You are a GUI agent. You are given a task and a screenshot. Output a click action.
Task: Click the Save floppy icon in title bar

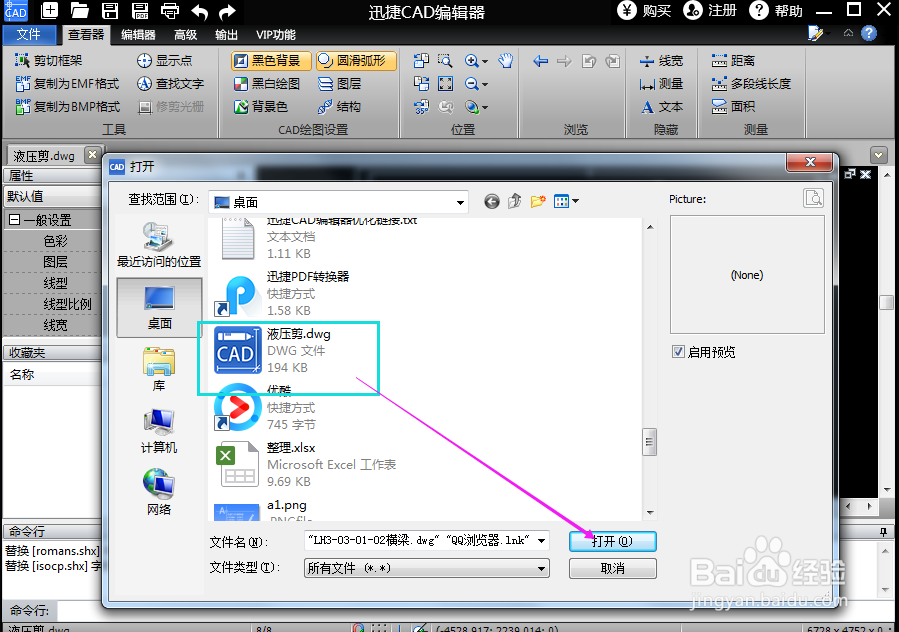click(110, 10)
